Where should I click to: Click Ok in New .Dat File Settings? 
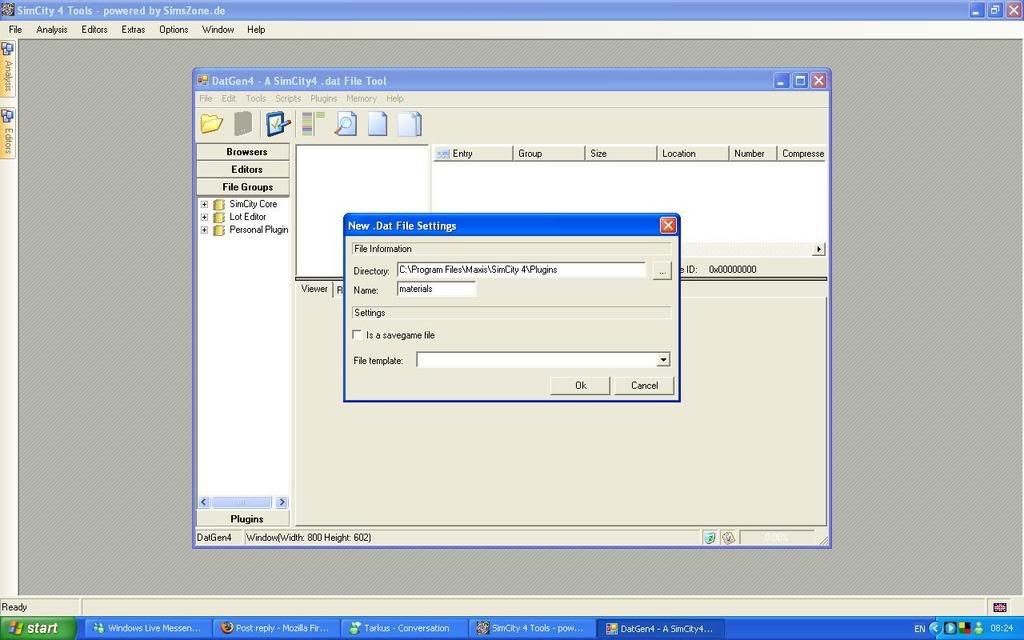click(x=581, y=385)
